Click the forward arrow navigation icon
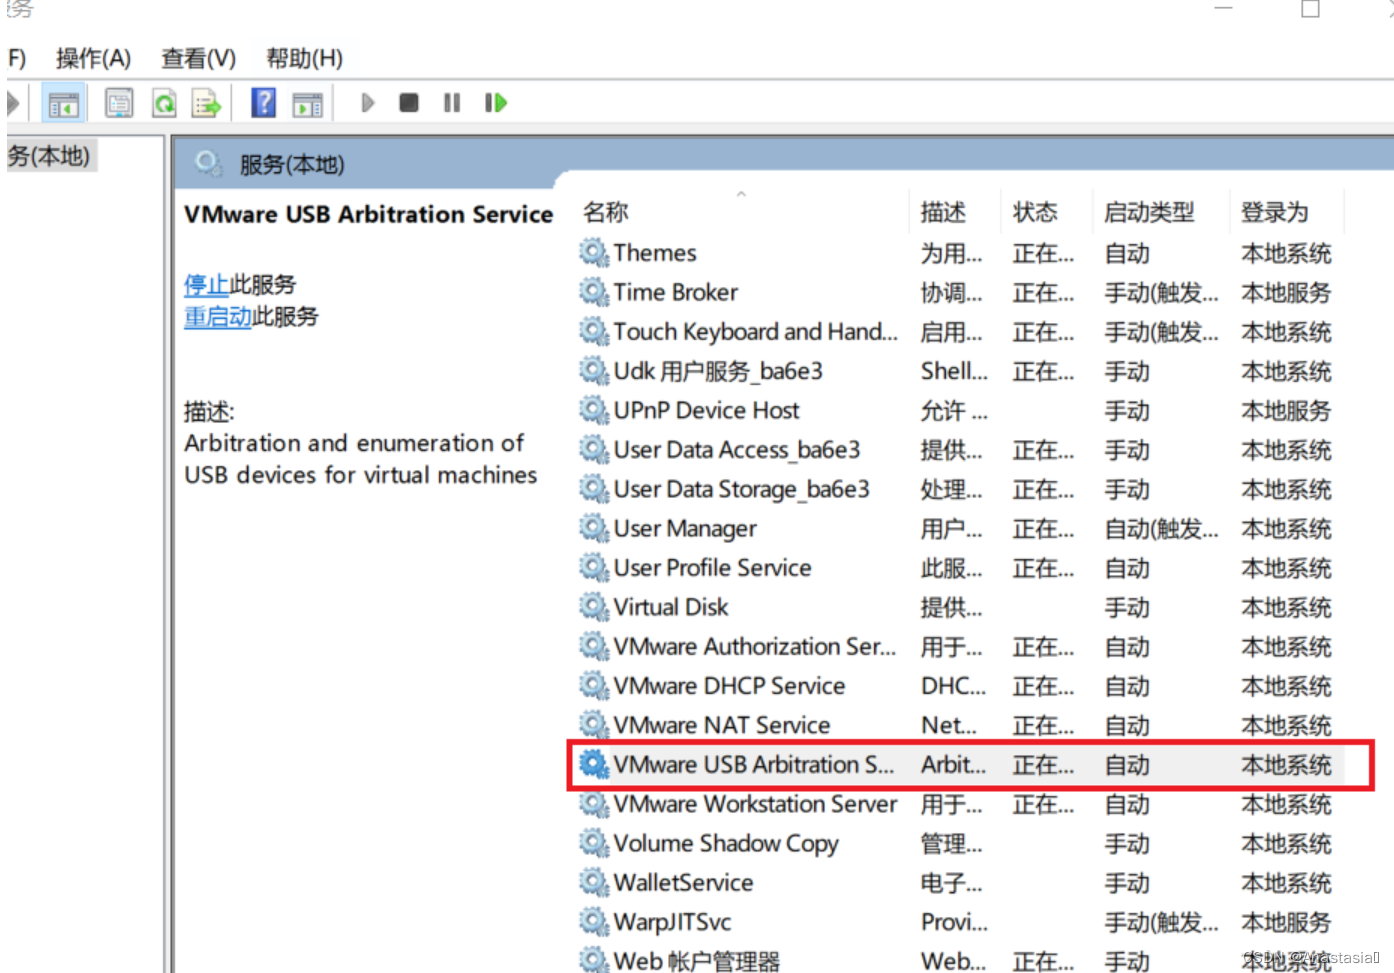This screenshot has width=1394, height=973. pos(13,103)
